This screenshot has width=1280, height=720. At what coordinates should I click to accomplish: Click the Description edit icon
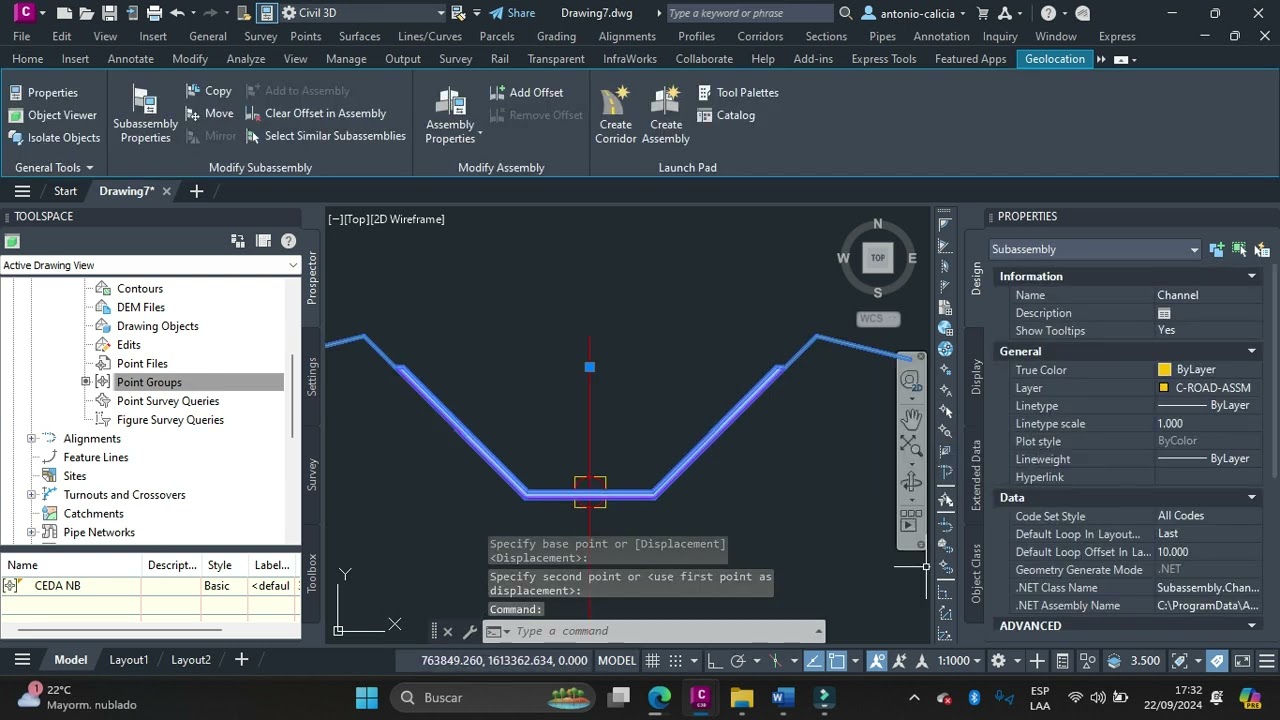pyautogui.click(x=1164, y=313)
